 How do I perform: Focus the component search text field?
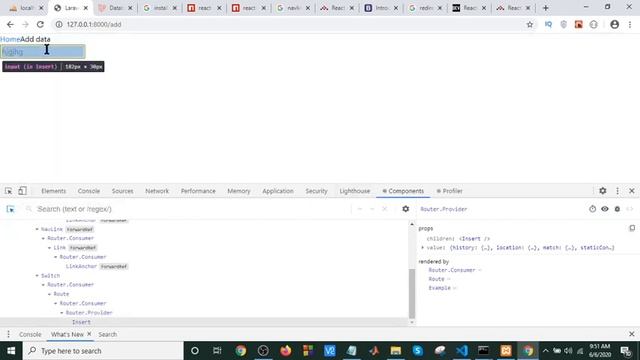[192, 209]
